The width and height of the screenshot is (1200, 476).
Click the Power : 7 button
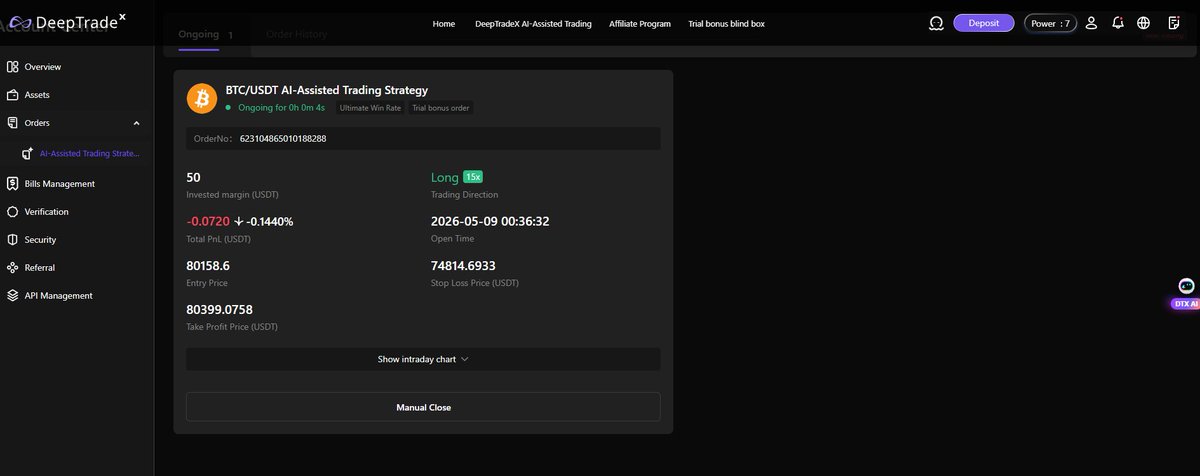[1050, 23]
